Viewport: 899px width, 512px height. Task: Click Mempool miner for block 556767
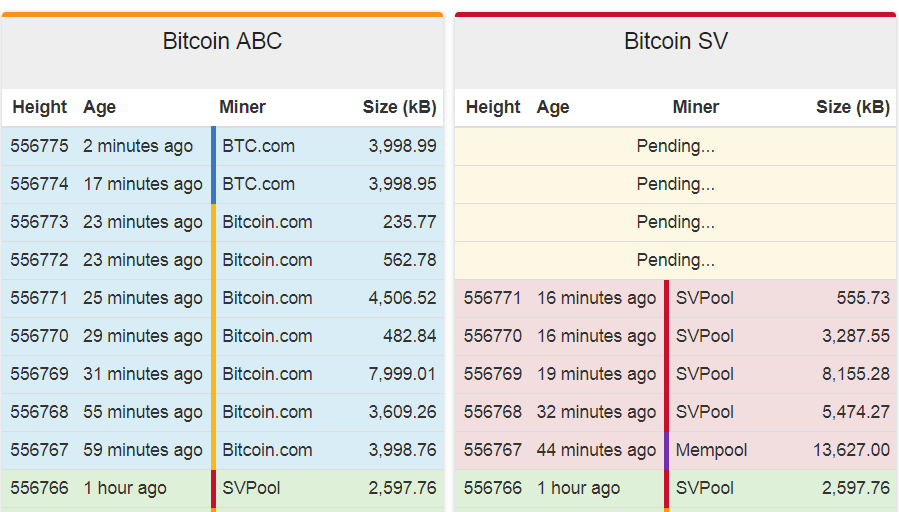(711, 450)
